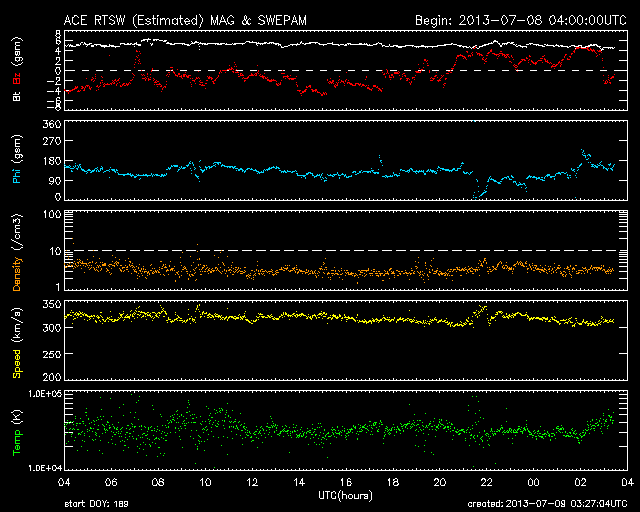The image size is (640, 512).
Task: Click the cyan 'Phi' axis label
Action: (17, 175)
